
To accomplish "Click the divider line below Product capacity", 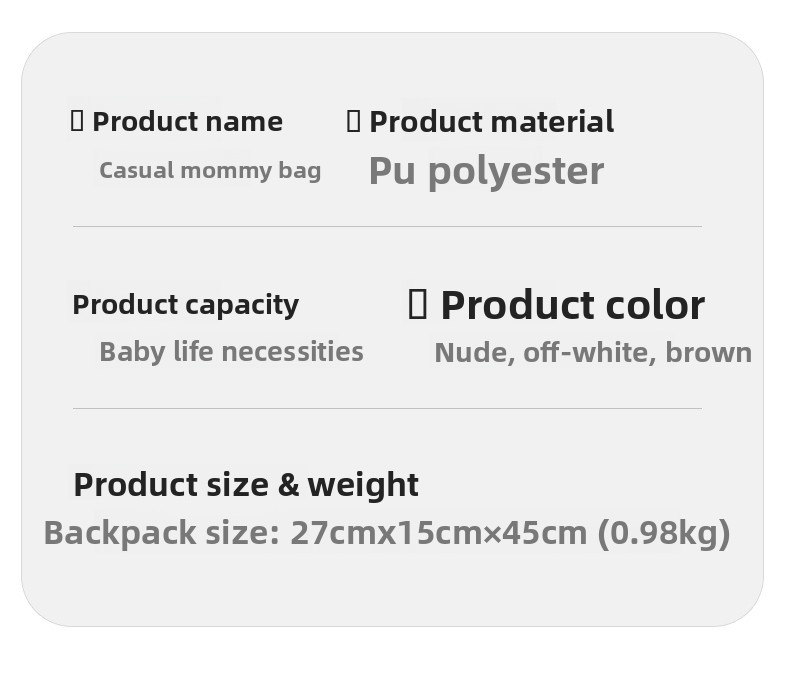I will 387,408.
